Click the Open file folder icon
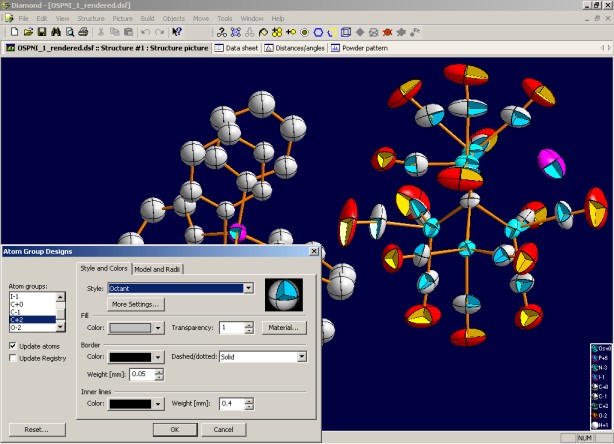Viewport: 614px width, 444px height. pyautogui.click(x=28, y=32)
